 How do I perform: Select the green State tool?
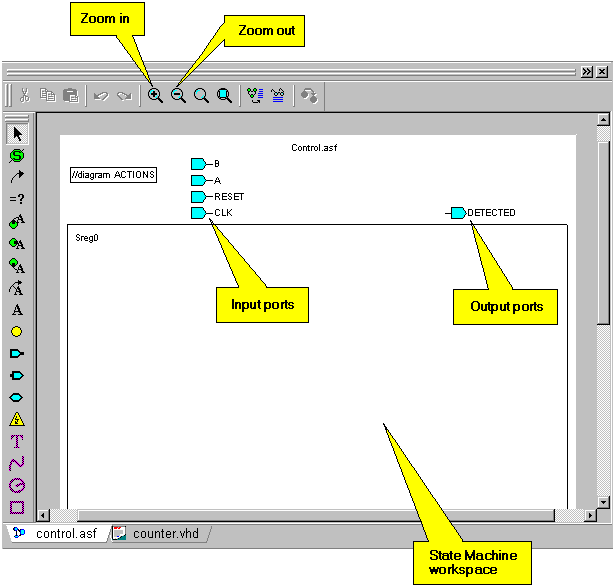[x=17, y=156]
